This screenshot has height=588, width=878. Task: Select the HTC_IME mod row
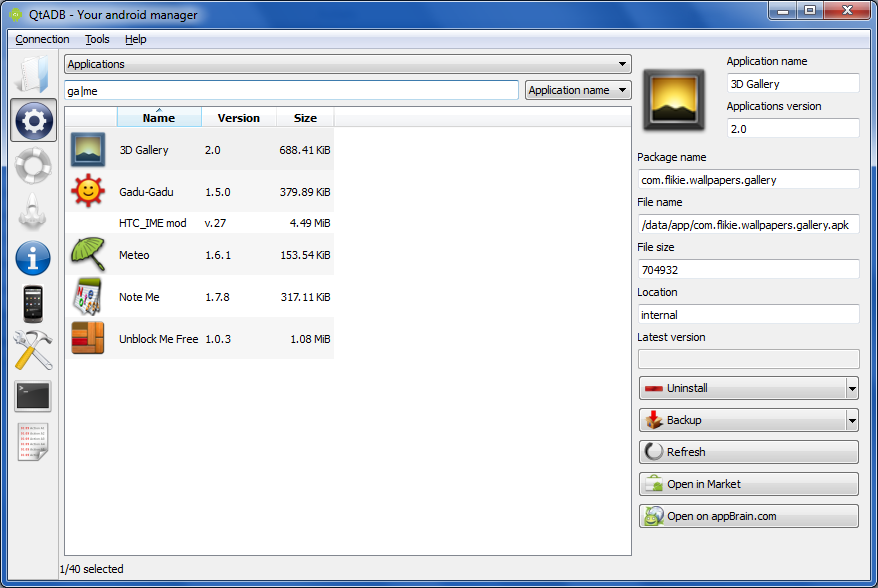[x=200, y=223]
